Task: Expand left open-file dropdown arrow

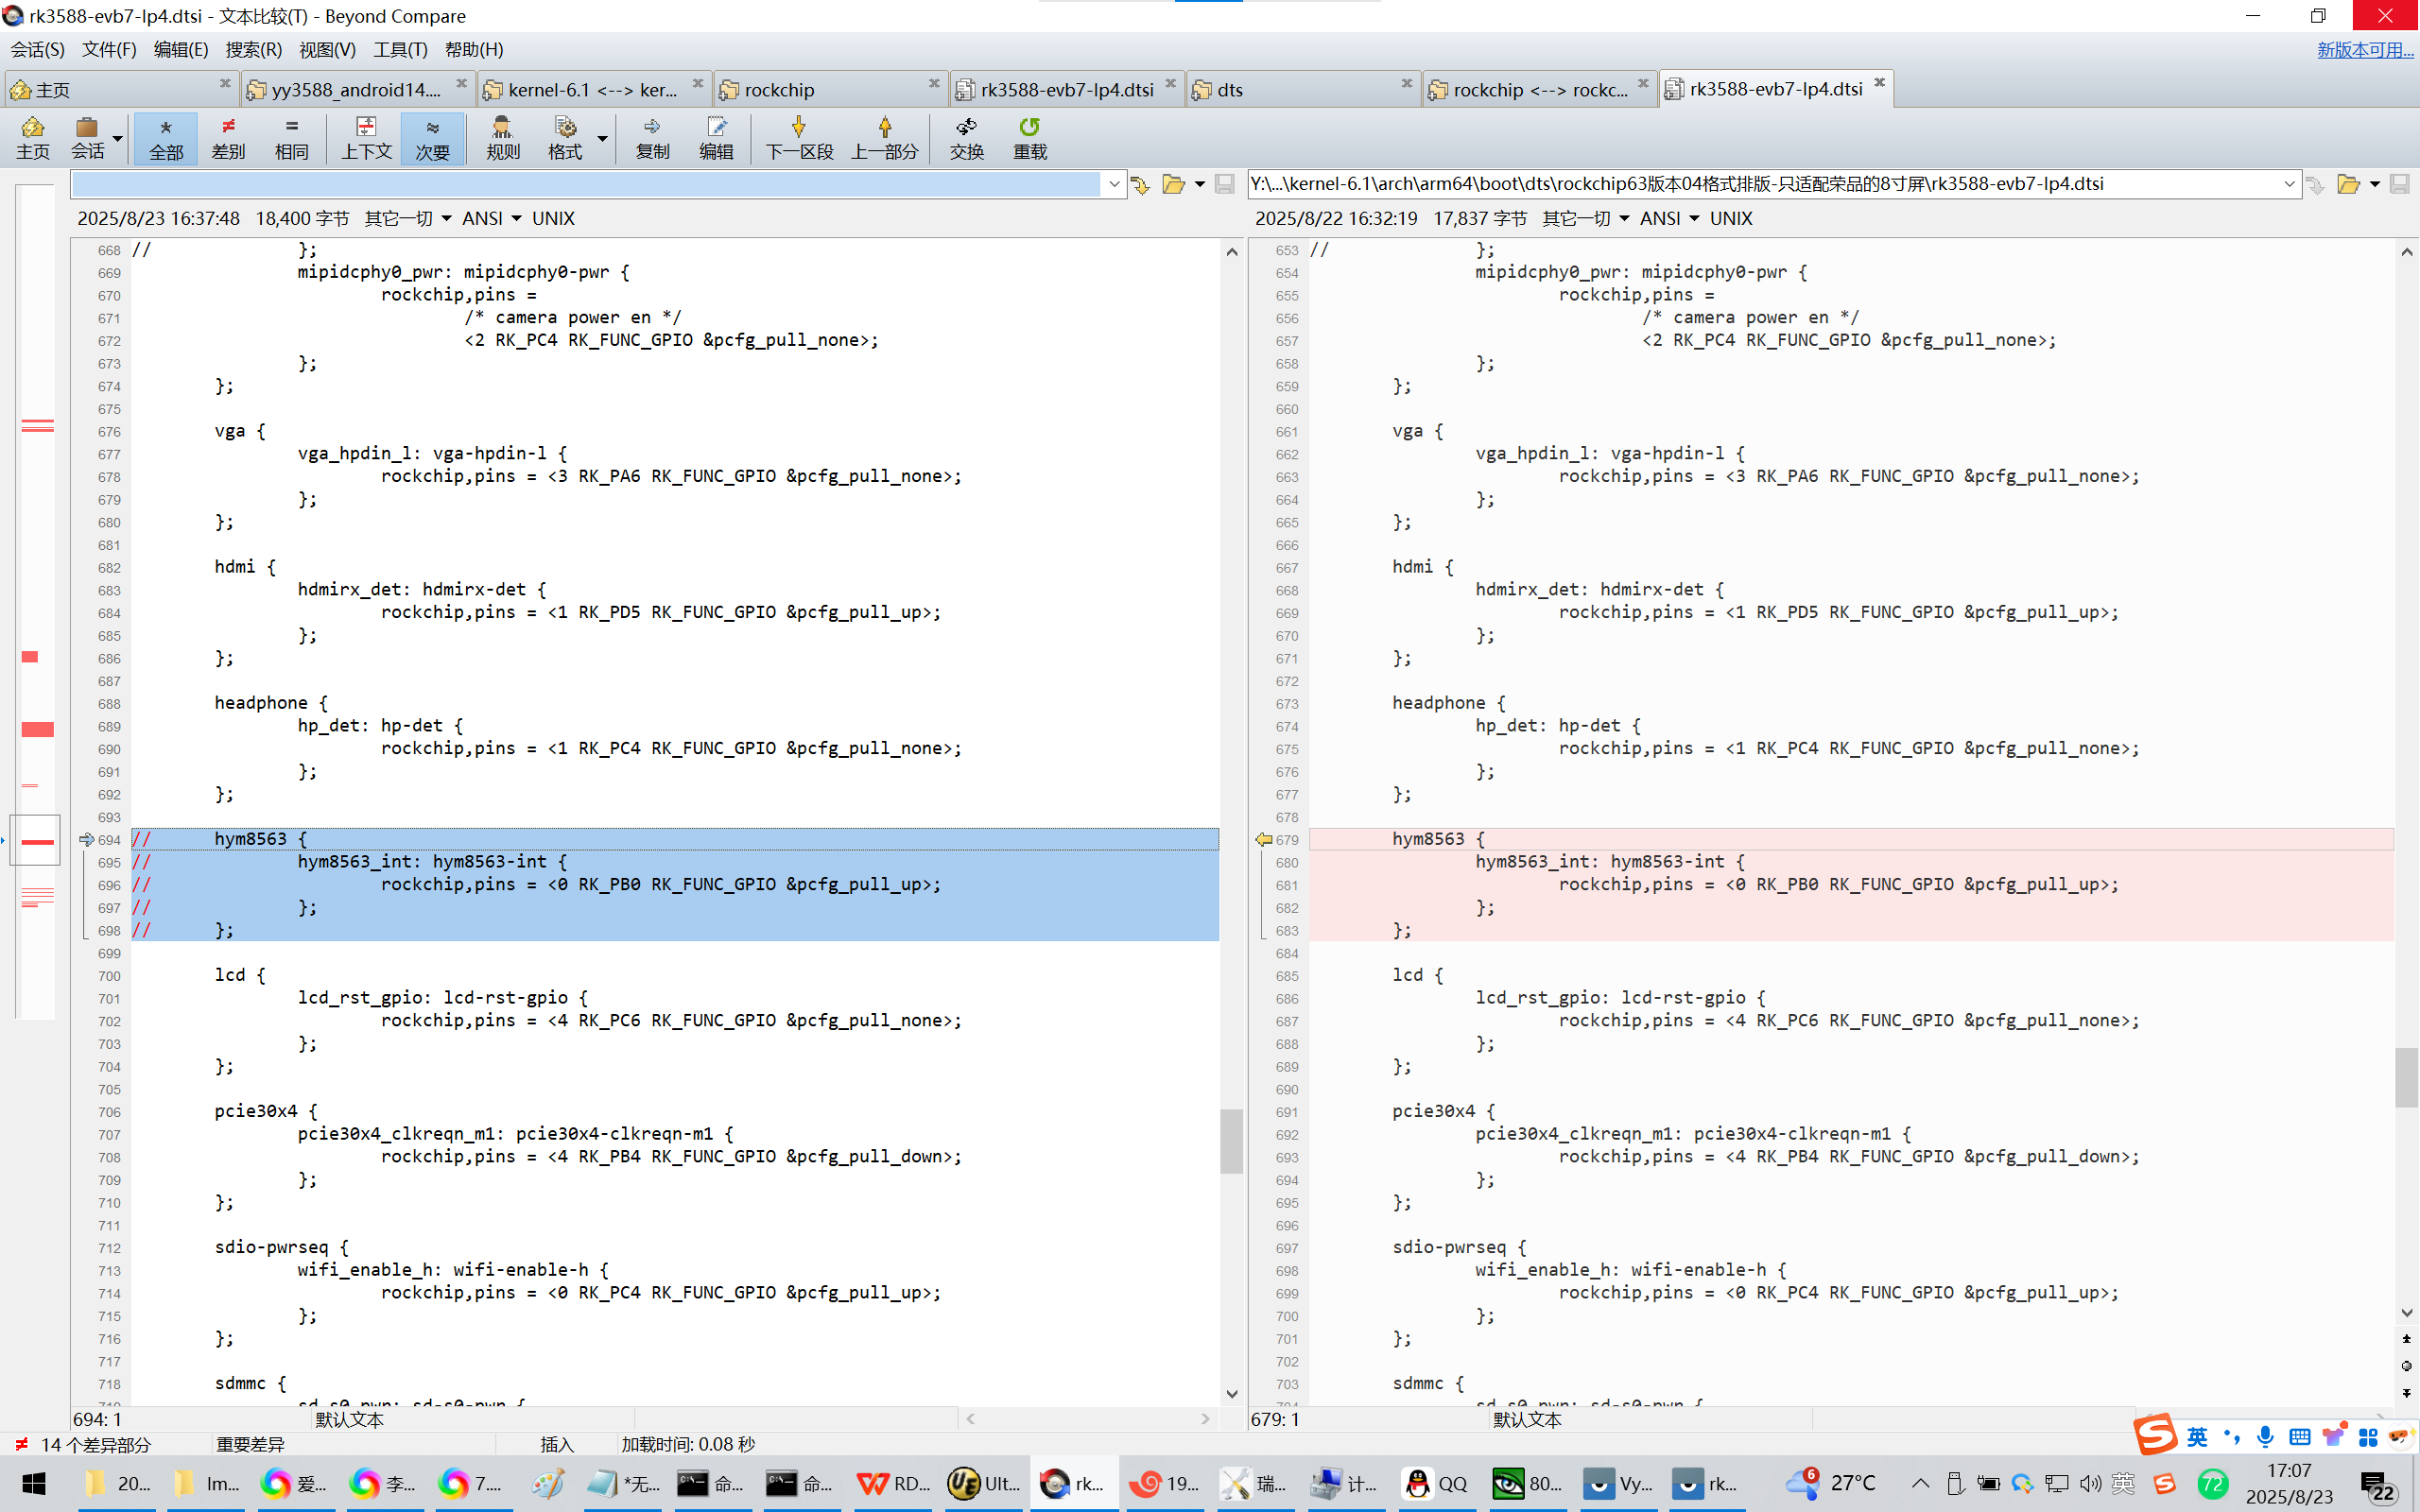Action: [1199, 184]
